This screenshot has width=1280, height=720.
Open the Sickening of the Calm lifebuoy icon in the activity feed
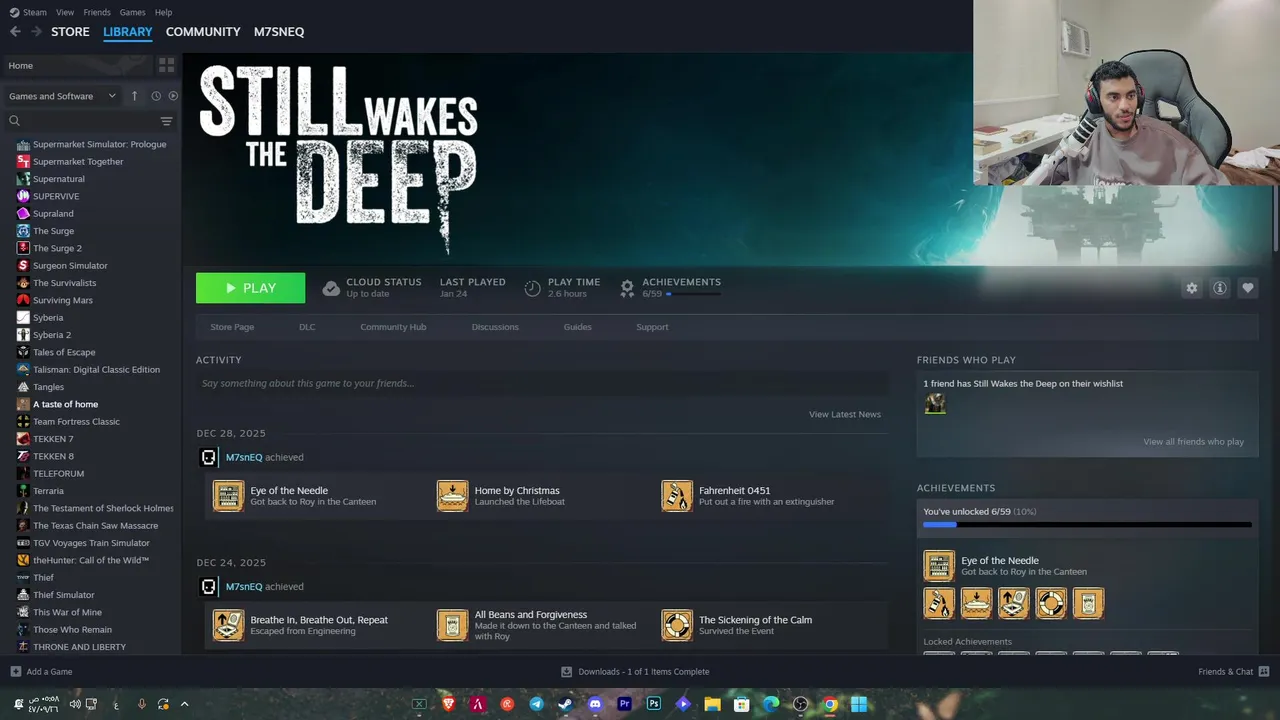[677, 625]
